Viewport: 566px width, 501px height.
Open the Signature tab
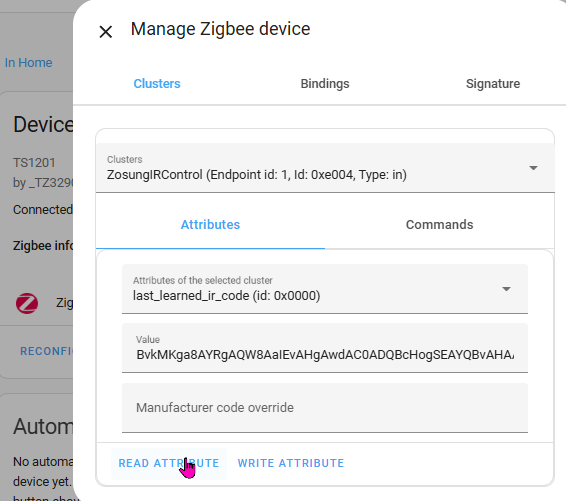pos(493,84)
